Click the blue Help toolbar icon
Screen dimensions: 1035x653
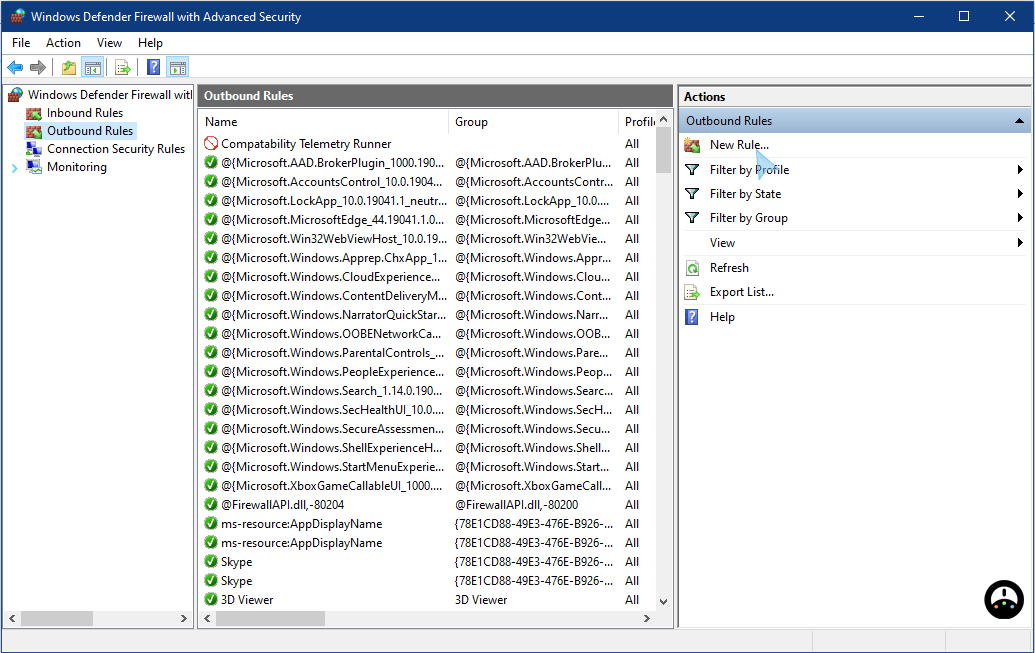pyautogui.click(x=153, y=67)
